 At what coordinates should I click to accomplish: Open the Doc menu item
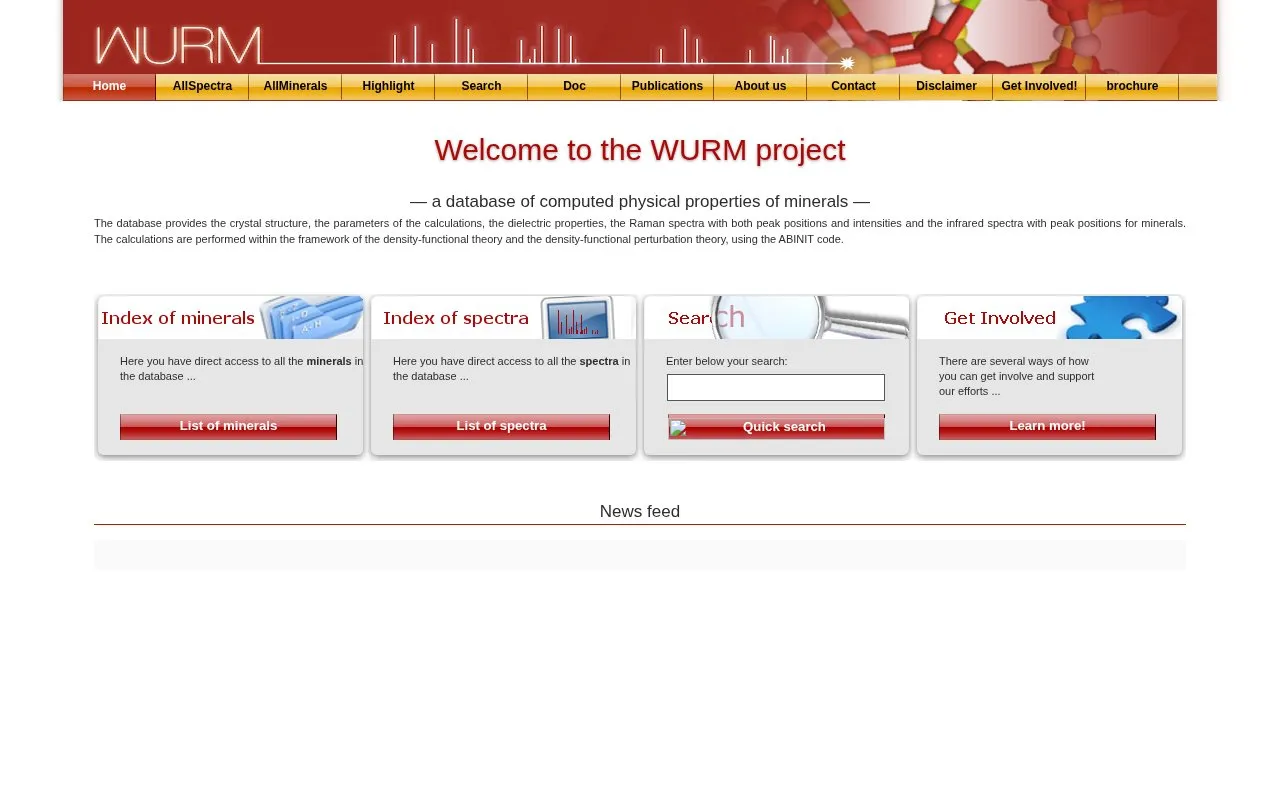click(x=574, y=87)
